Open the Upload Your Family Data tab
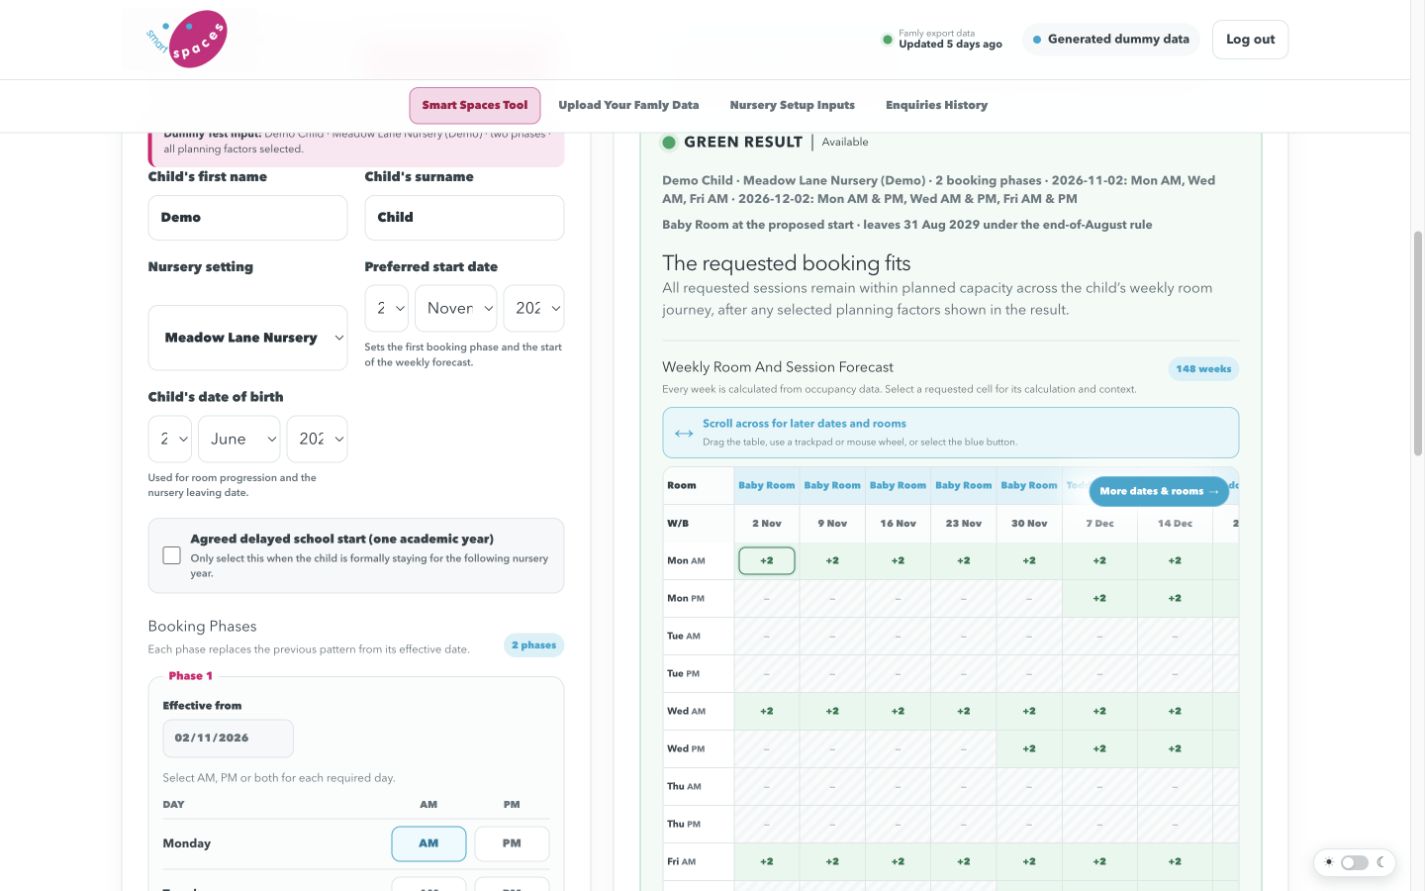This screenshot has height=891, width=1425. [629, 105]
